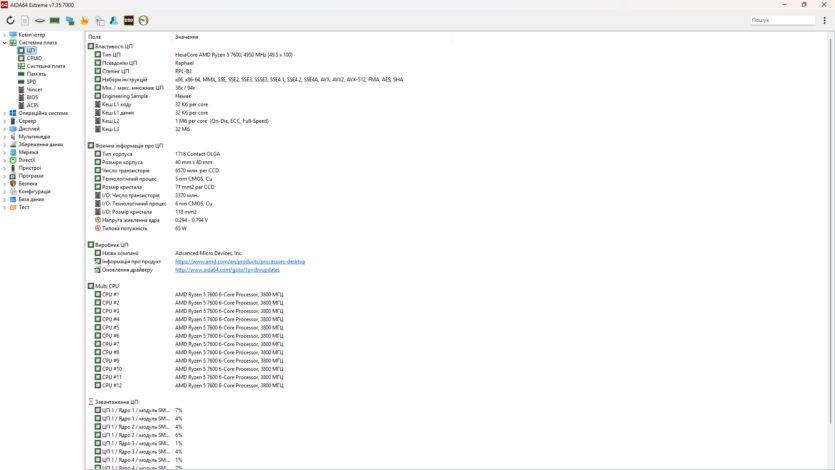Select the CPU #12 row

[x=189, y=385]
